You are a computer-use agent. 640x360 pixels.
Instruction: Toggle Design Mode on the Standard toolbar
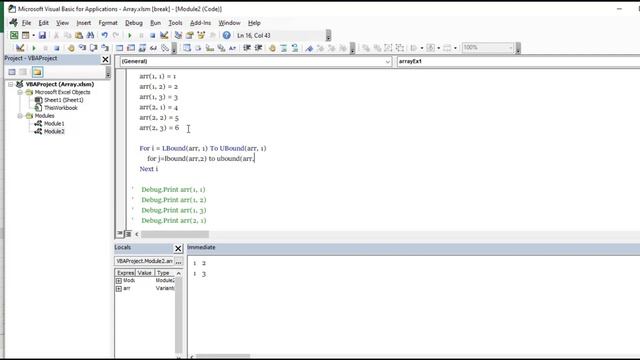point(164,36)
